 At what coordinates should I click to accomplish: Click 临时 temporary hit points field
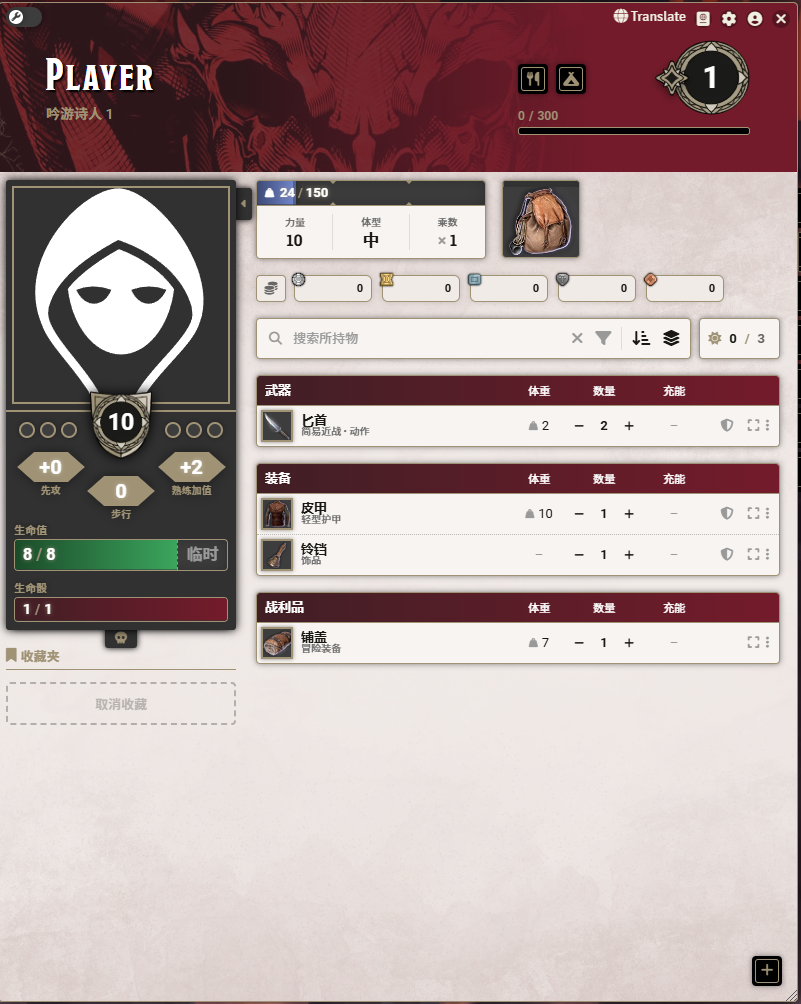click(202, 555)
